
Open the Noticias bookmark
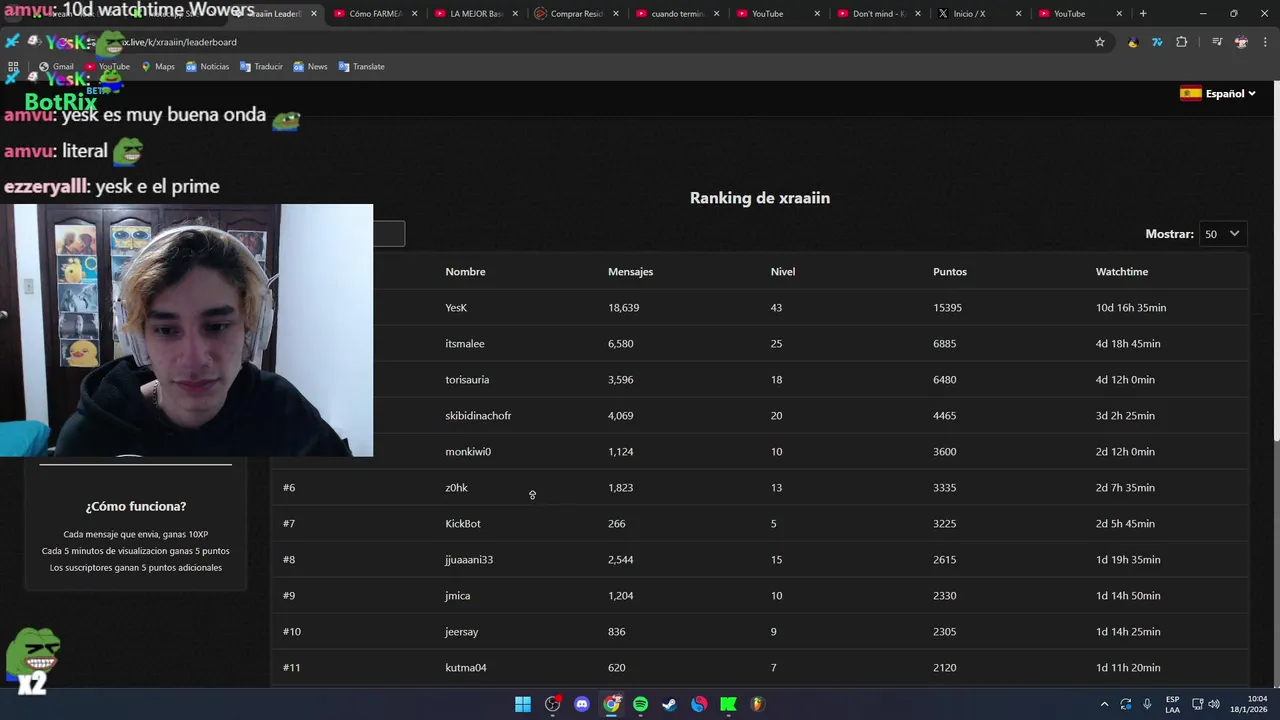pyautogui.click(x=207, y=67)
